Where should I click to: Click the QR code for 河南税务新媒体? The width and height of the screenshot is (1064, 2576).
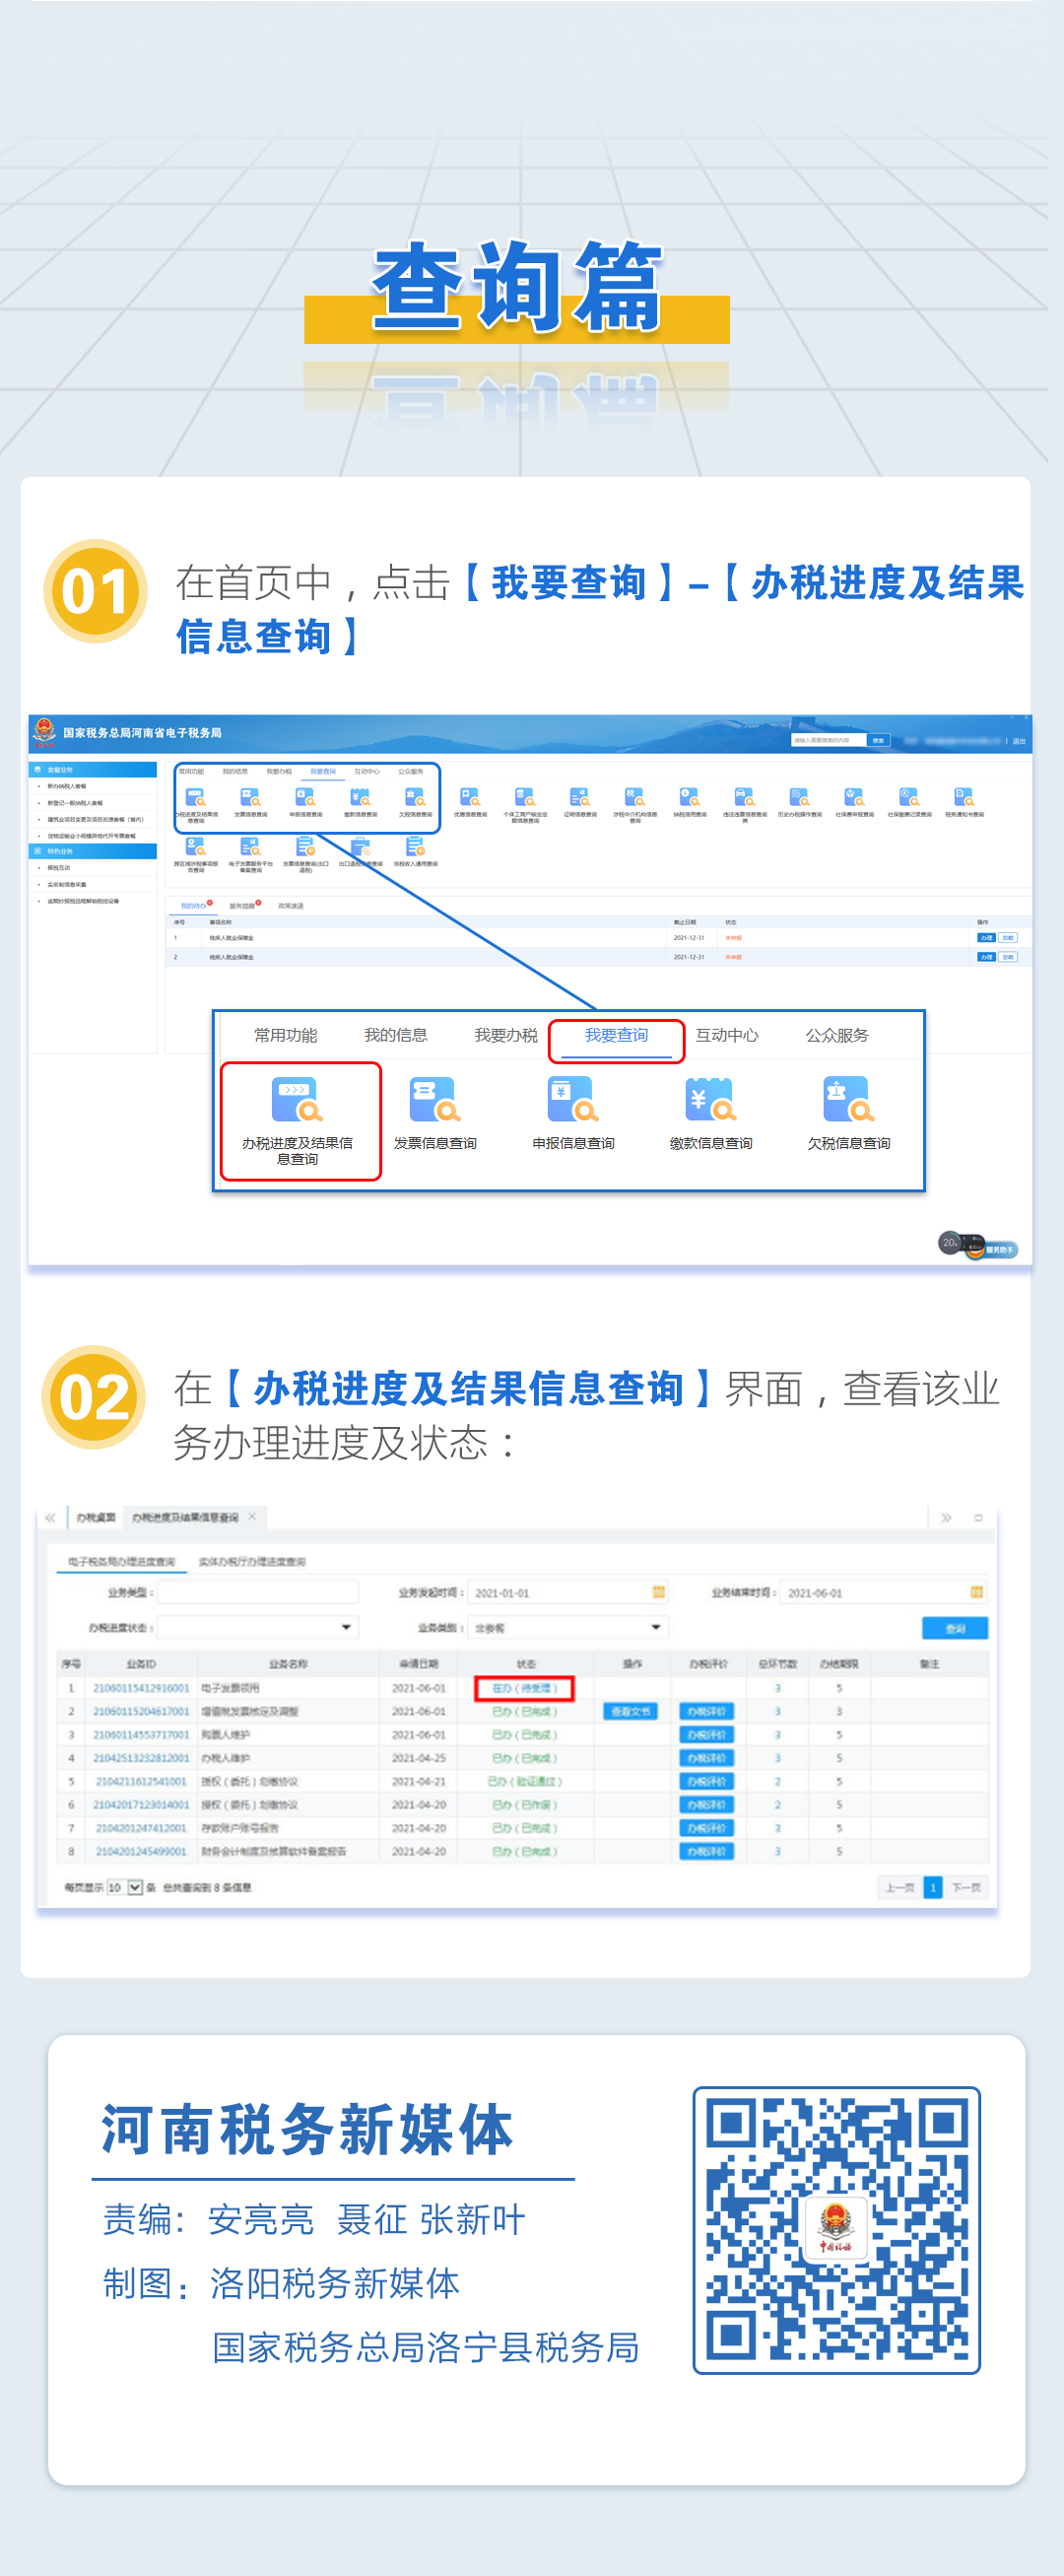coord(837,2230)
